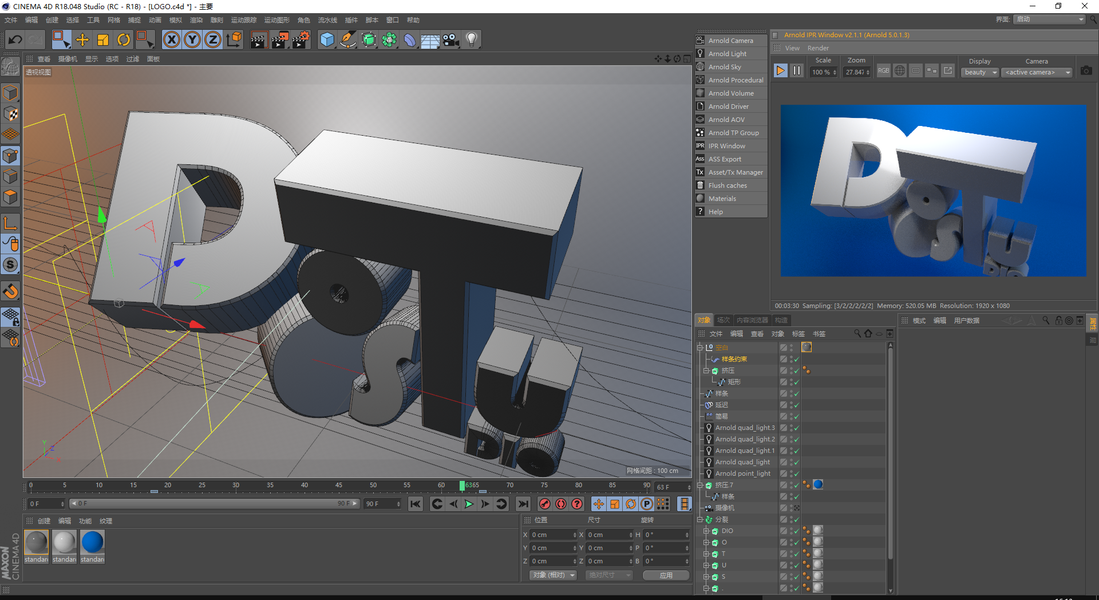Switch to the 内容浏览器 tab
The height and width of the screenshot is (600, 1099).
coord(752,320)
